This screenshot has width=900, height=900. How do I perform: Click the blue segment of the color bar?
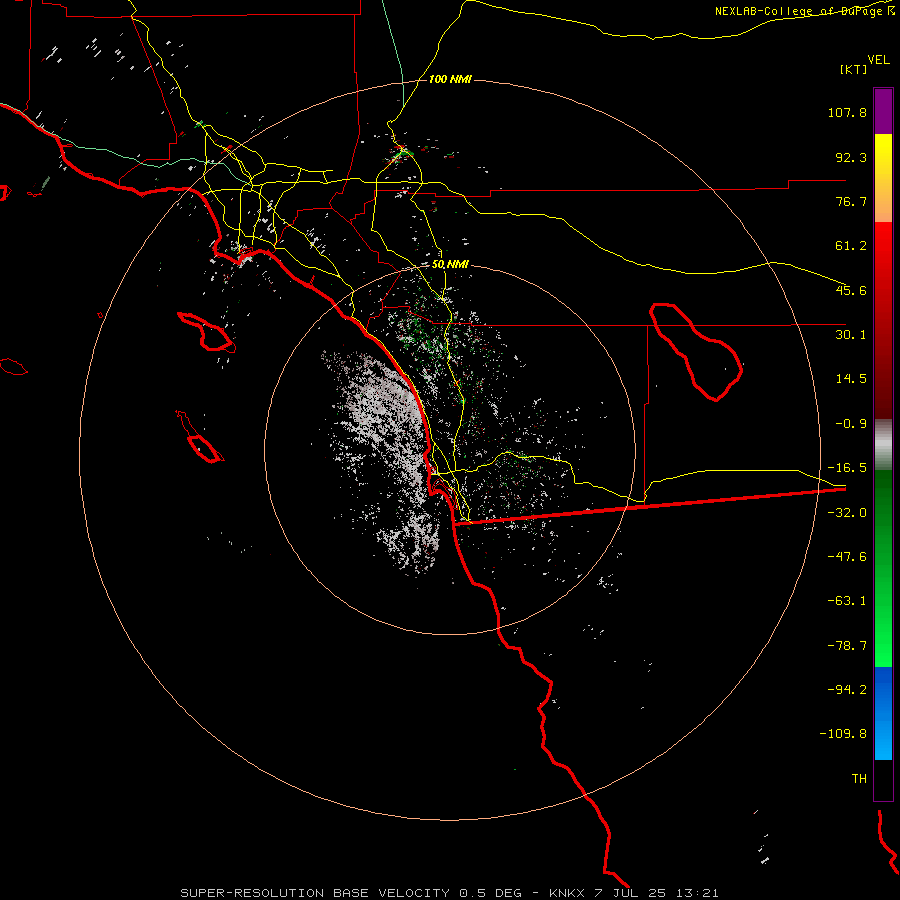[x=883, y=713]
